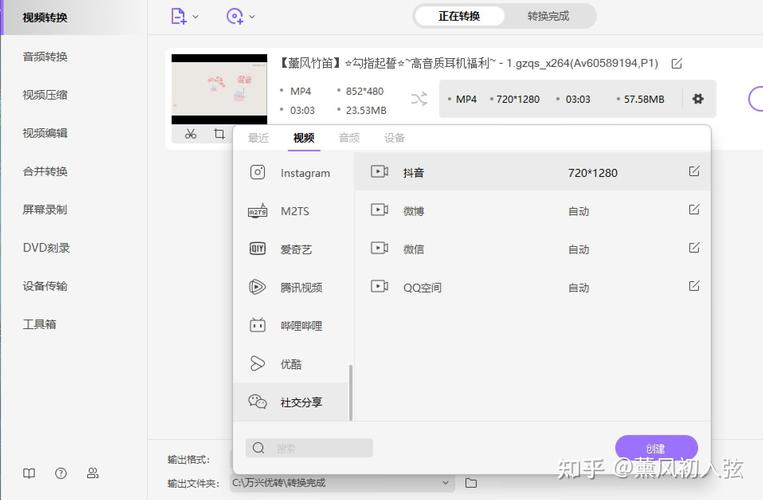Open output settings gear icon

[x=698, y=99]
